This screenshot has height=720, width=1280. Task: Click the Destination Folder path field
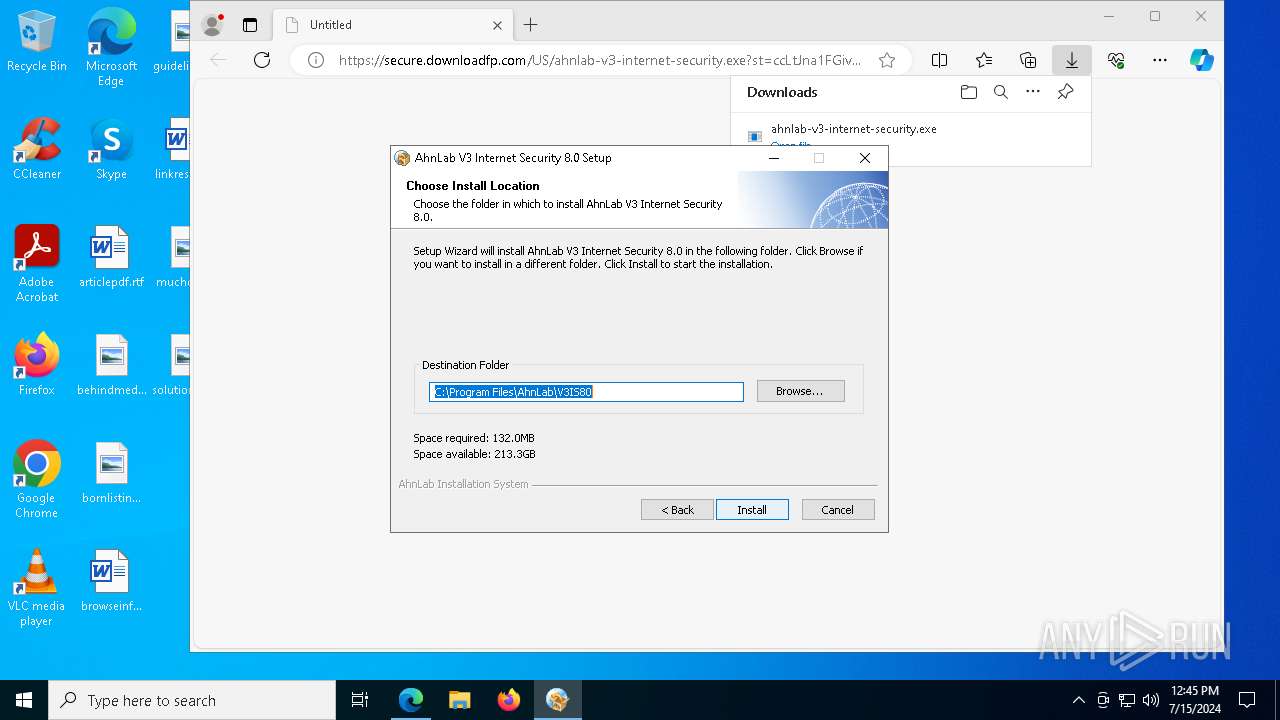pos(586,392)
